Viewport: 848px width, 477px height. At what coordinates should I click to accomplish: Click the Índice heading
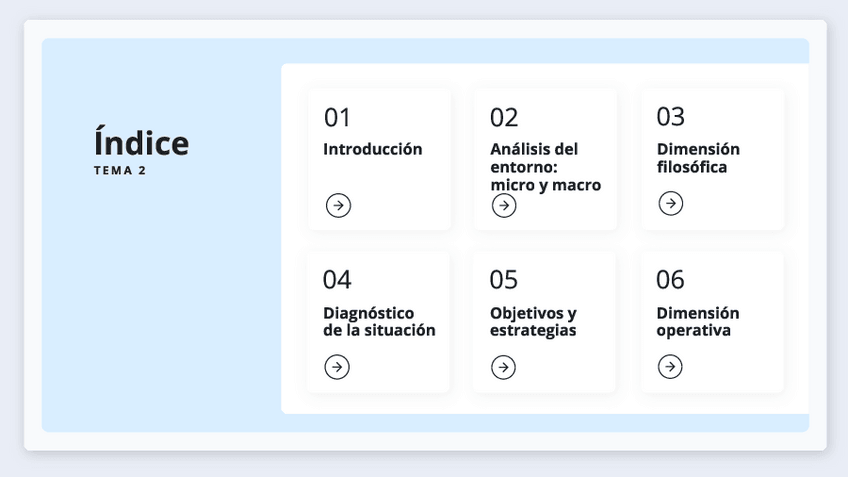pos(141,142)
